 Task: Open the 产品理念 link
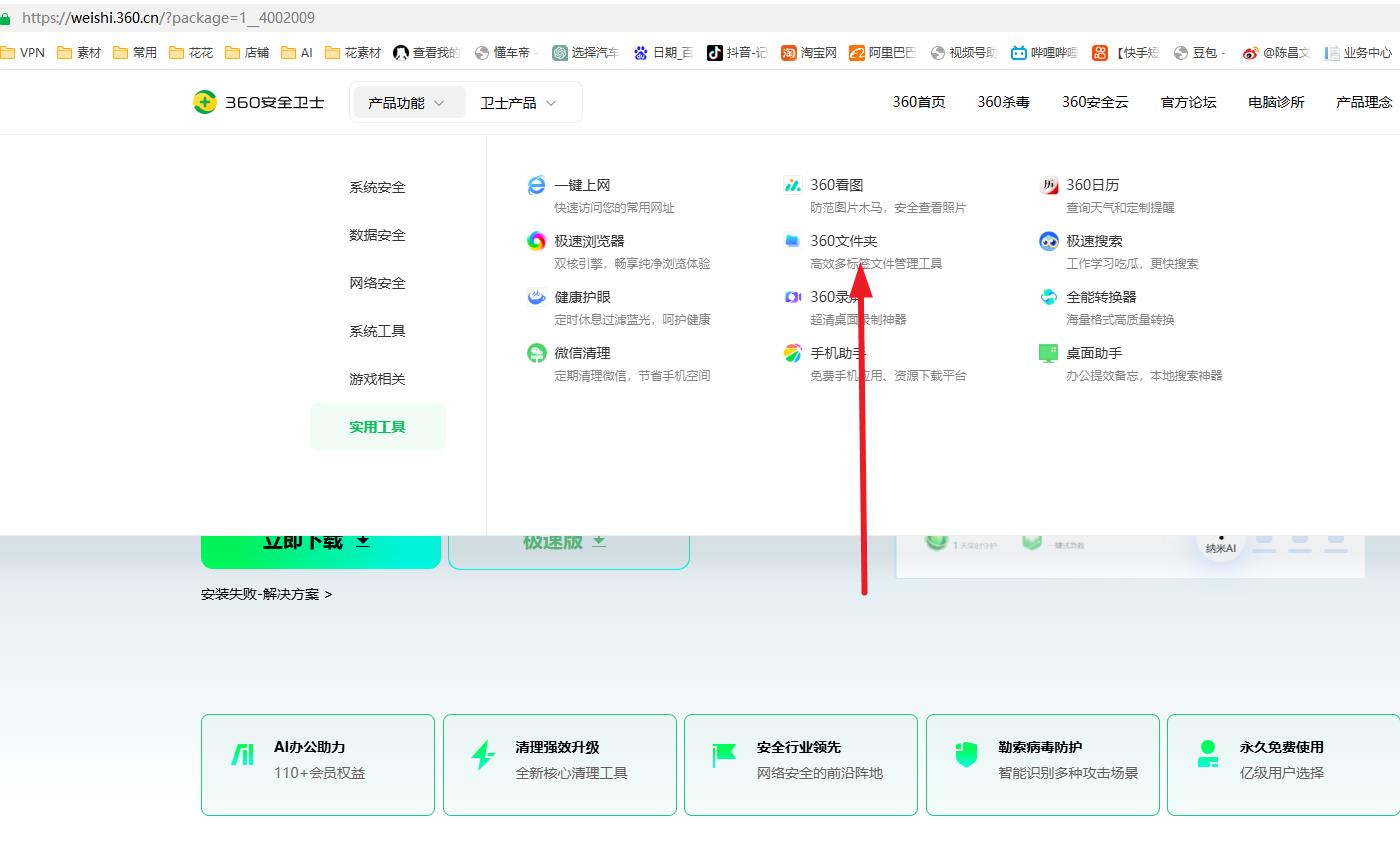(1364, 102)
